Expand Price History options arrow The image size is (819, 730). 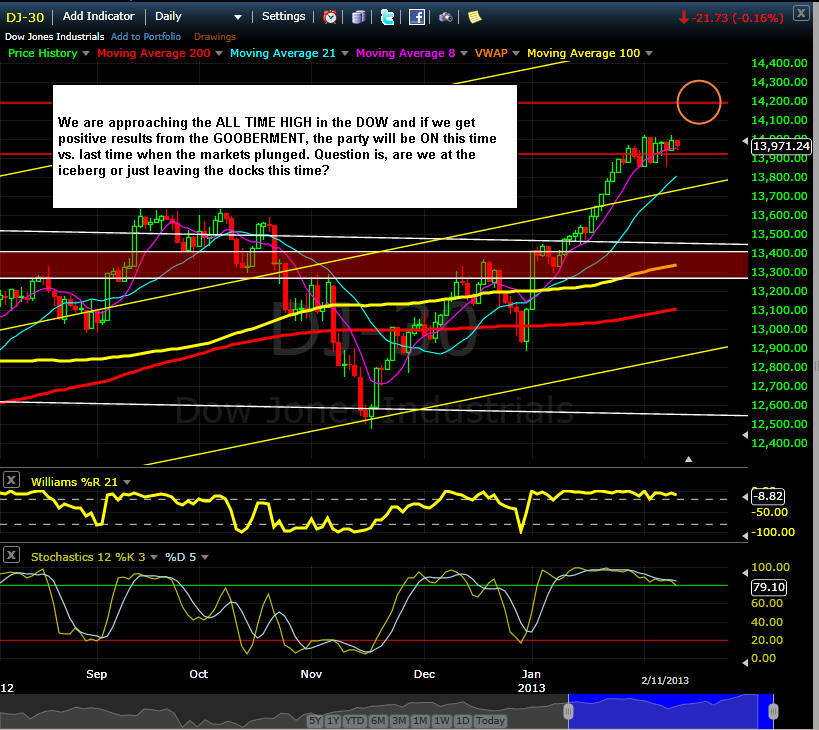86,53
